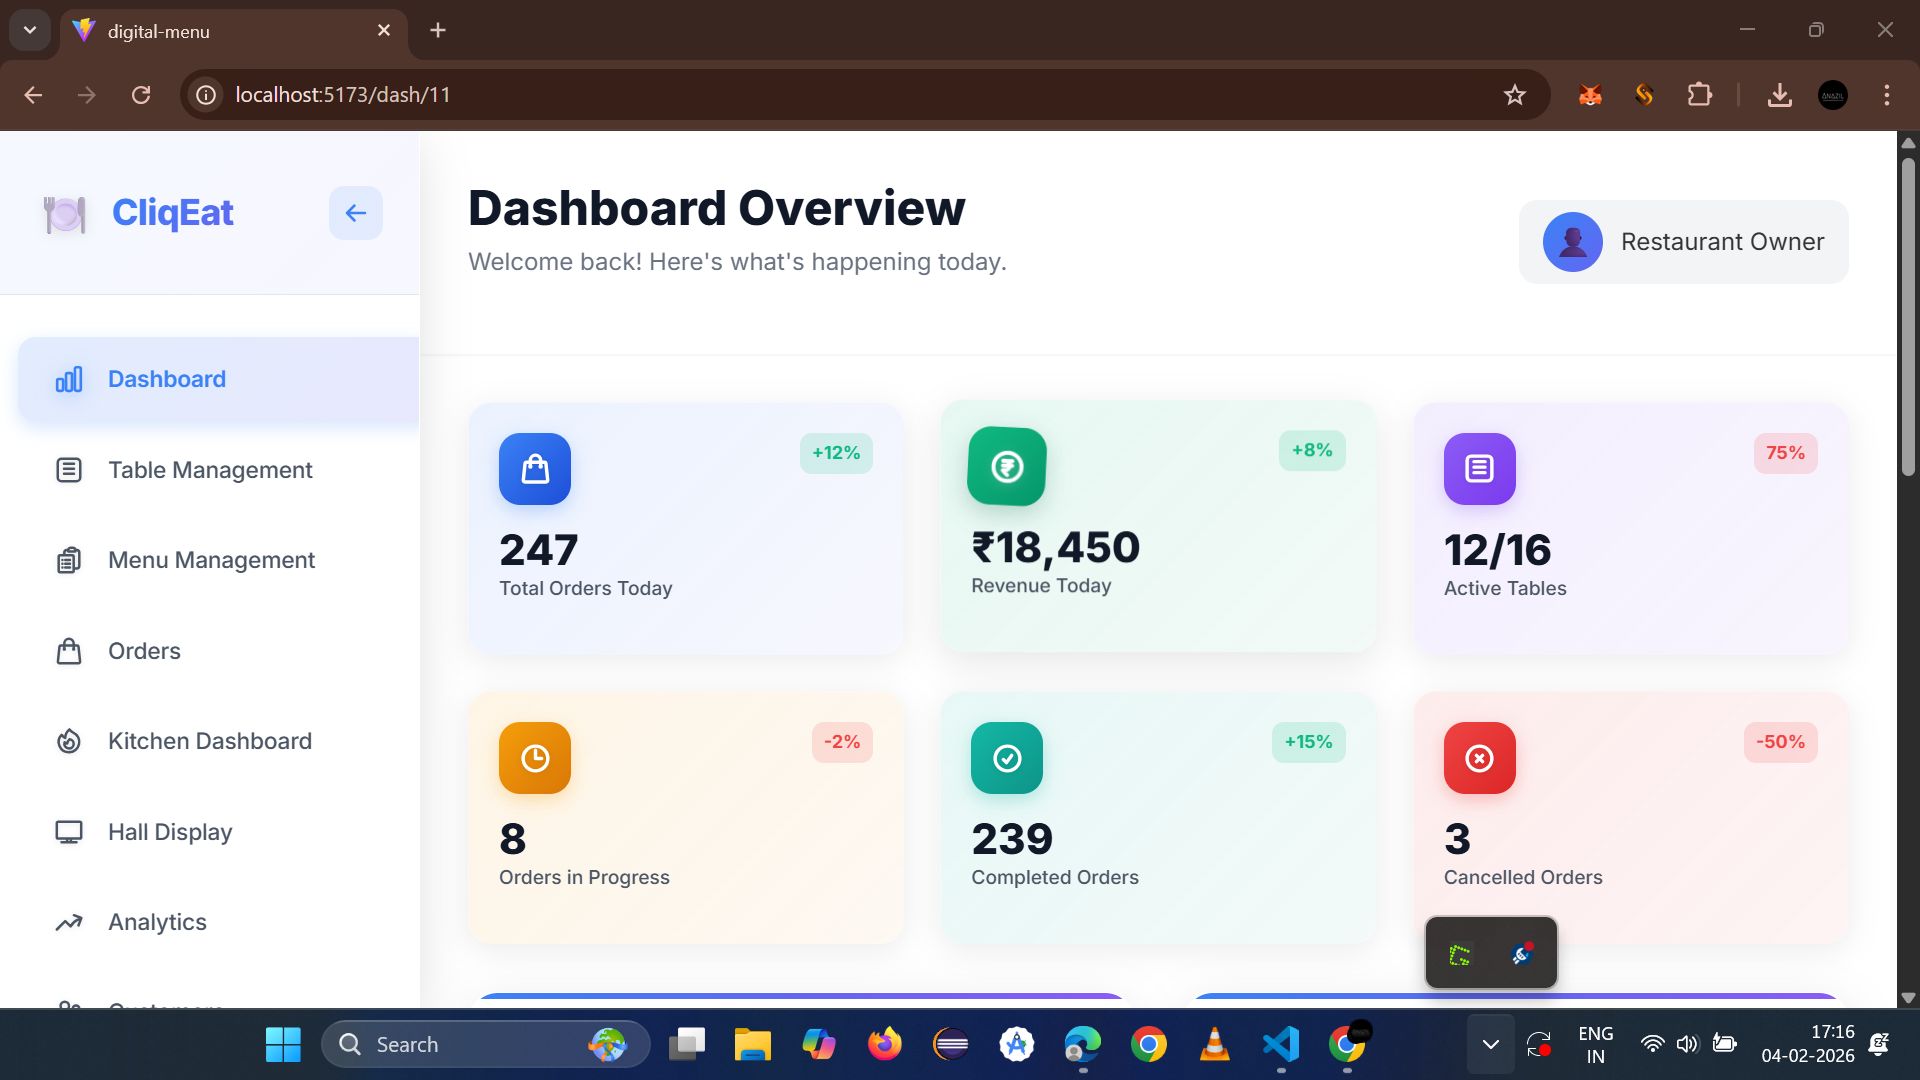Viewport: 1920px width, 1080px height.
Task: Open Menu Management page
Action: pos(218,560)
